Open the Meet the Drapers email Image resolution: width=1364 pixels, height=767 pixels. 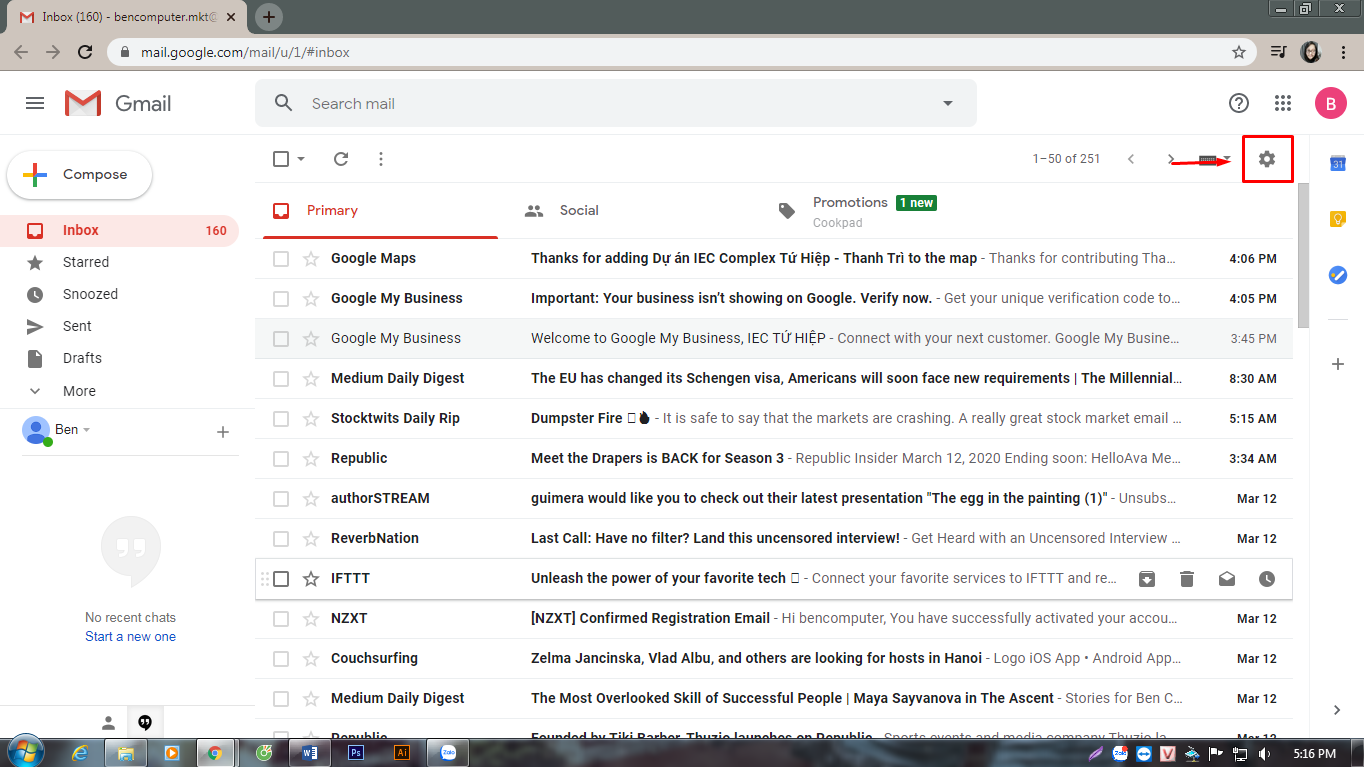(773, 458)
